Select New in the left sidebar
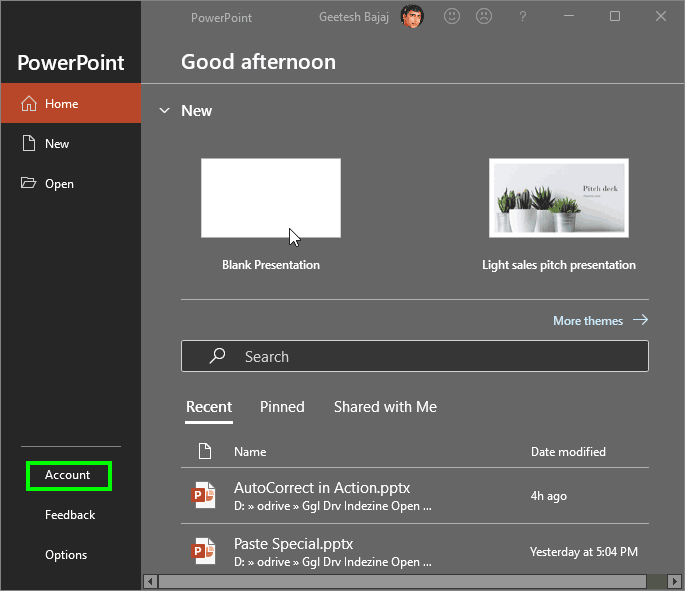The height and width of the screenshot is (591, 685). (71, 143)
